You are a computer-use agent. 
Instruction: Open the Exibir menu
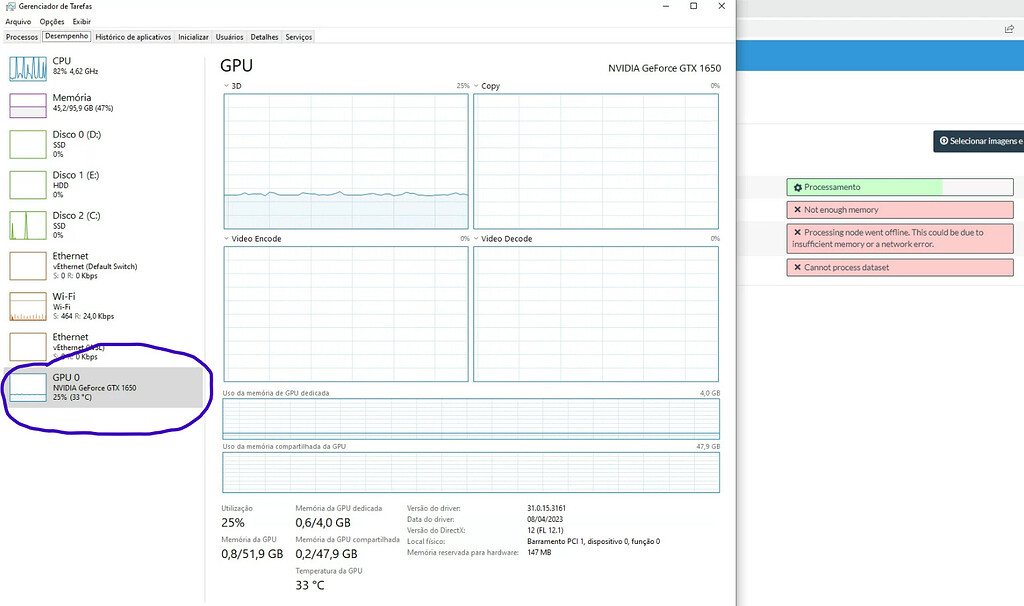(x=81, y=21)
